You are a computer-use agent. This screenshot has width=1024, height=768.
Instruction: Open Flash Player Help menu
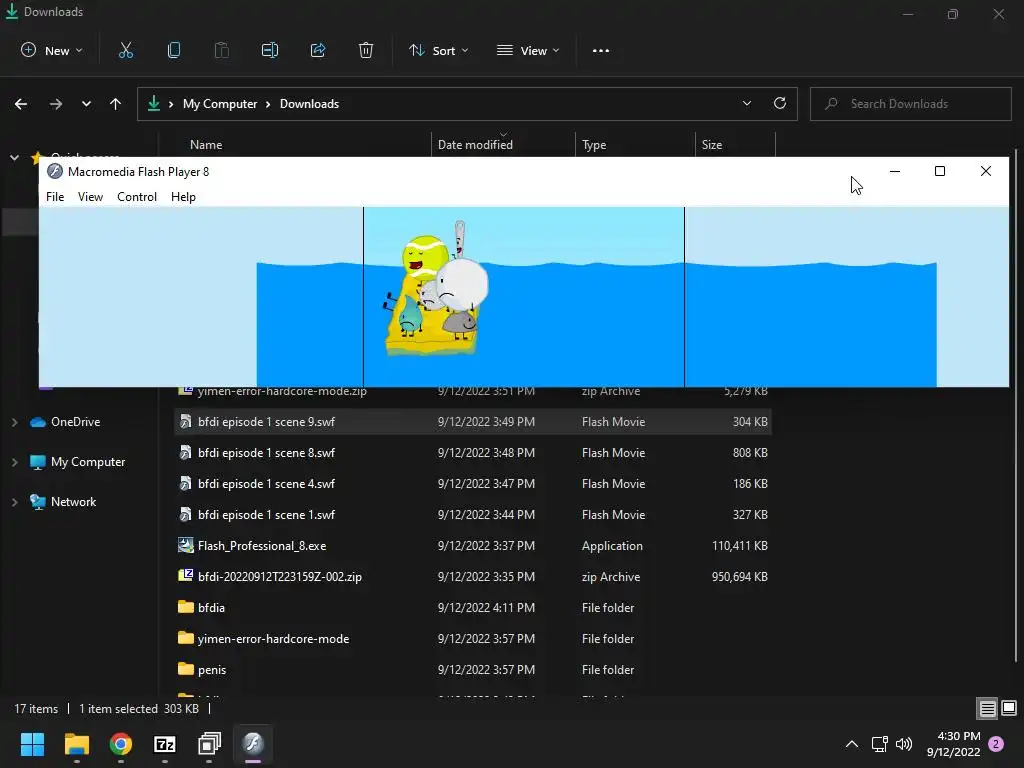coord(183,197)
